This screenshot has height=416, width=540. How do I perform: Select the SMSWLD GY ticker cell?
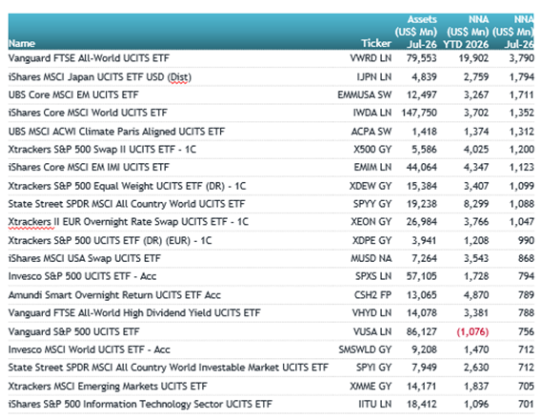point(365,350)
